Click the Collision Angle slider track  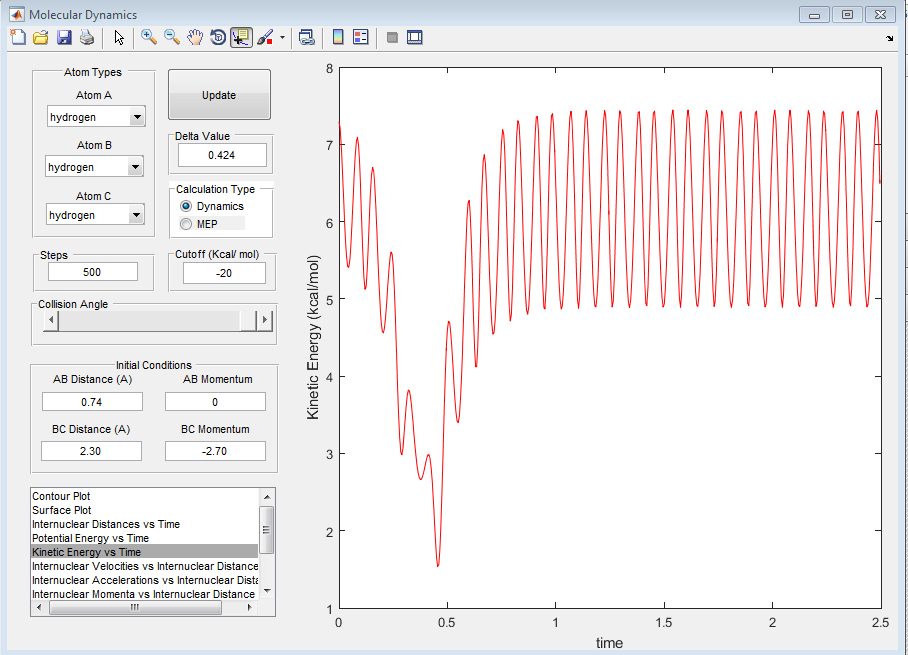coord(150,320)
